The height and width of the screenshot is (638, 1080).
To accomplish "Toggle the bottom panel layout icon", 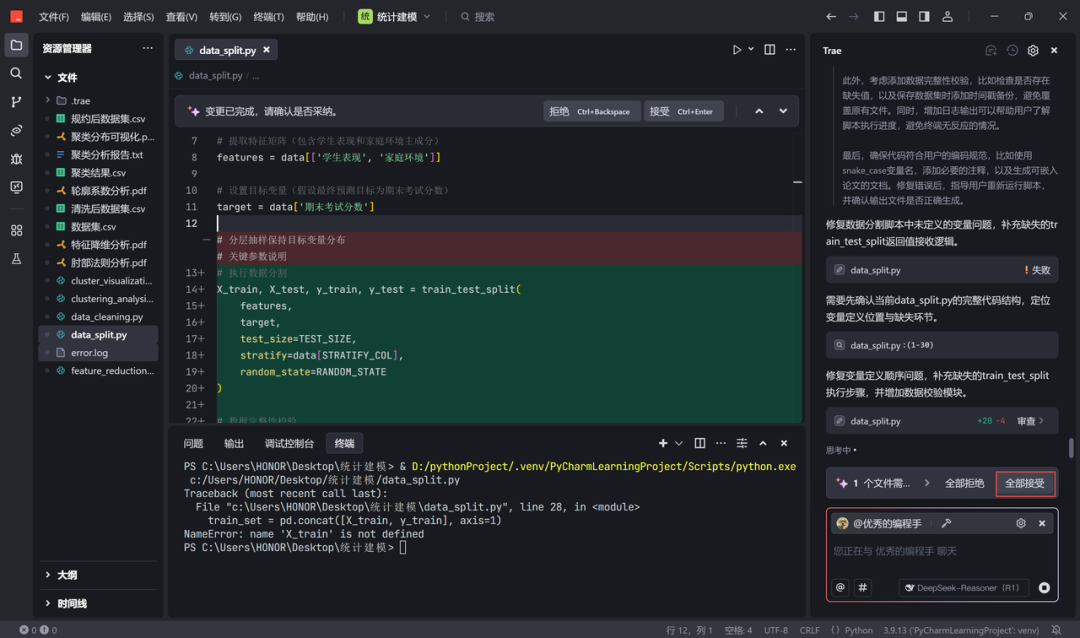I will 902,17.
